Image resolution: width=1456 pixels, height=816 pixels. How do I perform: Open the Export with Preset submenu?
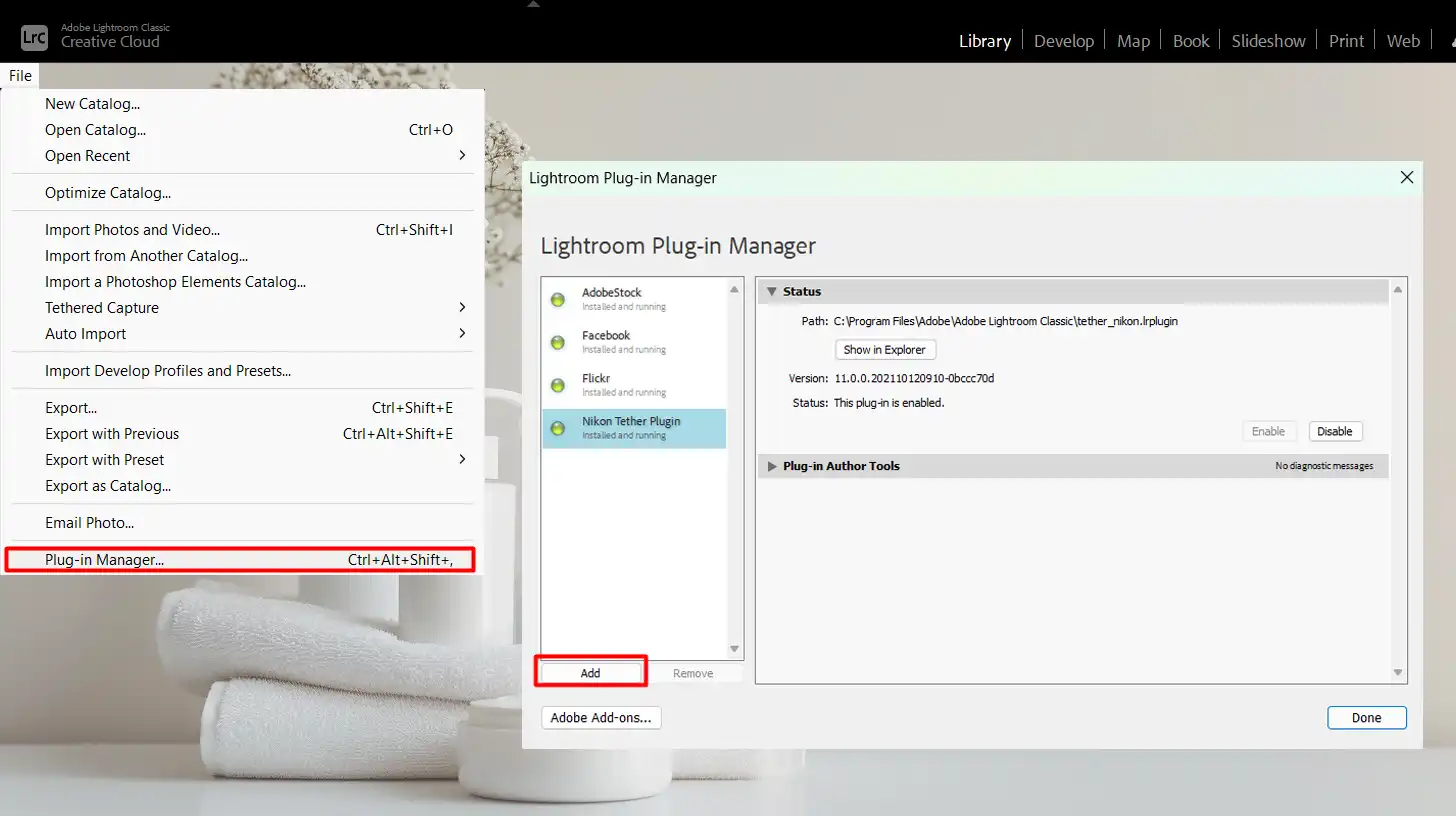pyautogui.click(x=461, y=459)
